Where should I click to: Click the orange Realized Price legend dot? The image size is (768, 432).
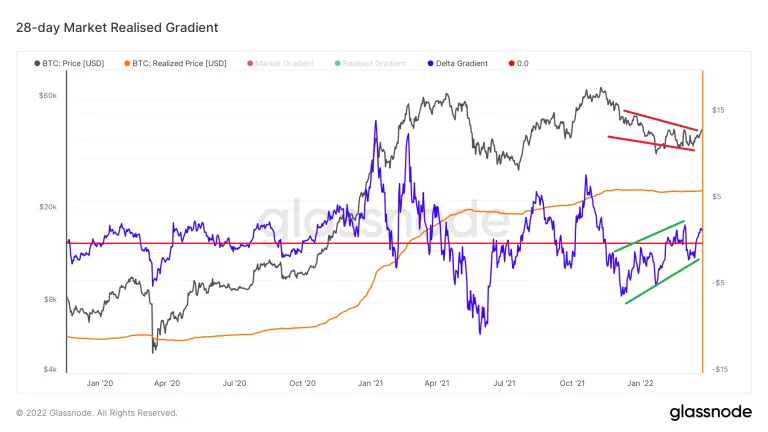coord(127,63)
